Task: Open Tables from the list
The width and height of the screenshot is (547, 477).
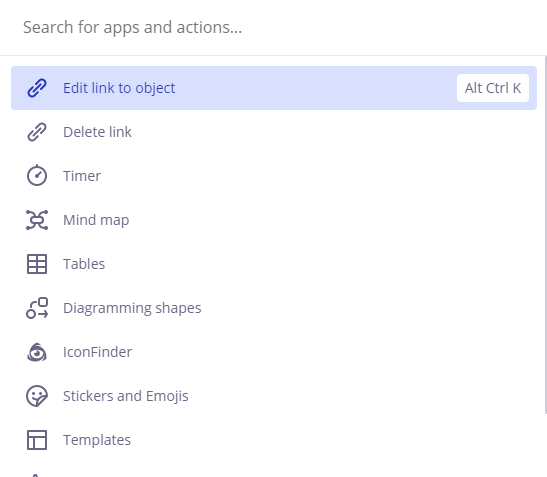Action: tap(274, 264)
